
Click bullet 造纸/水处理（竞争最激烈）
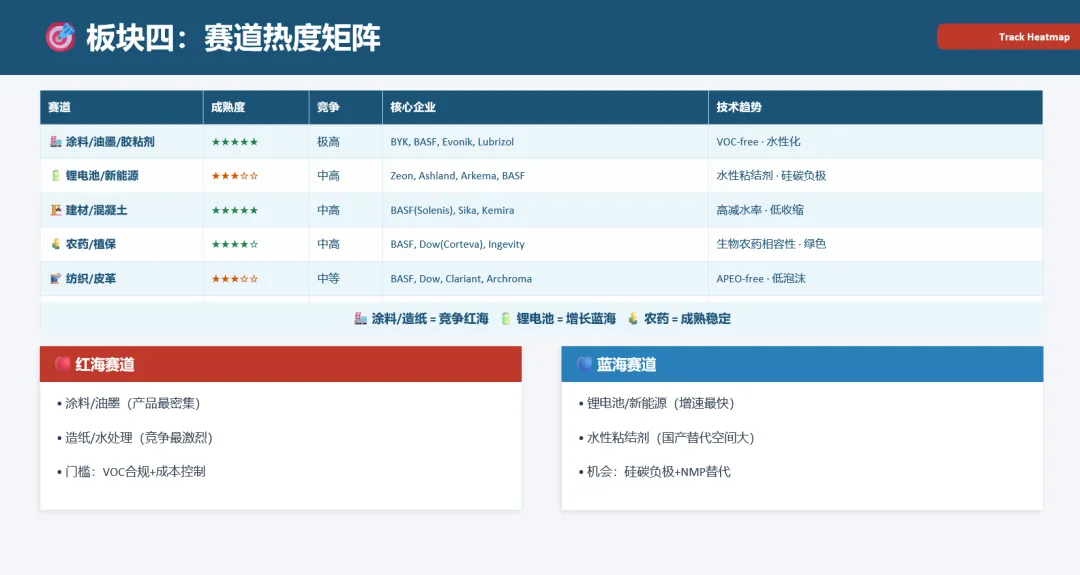tap(135, 437)
